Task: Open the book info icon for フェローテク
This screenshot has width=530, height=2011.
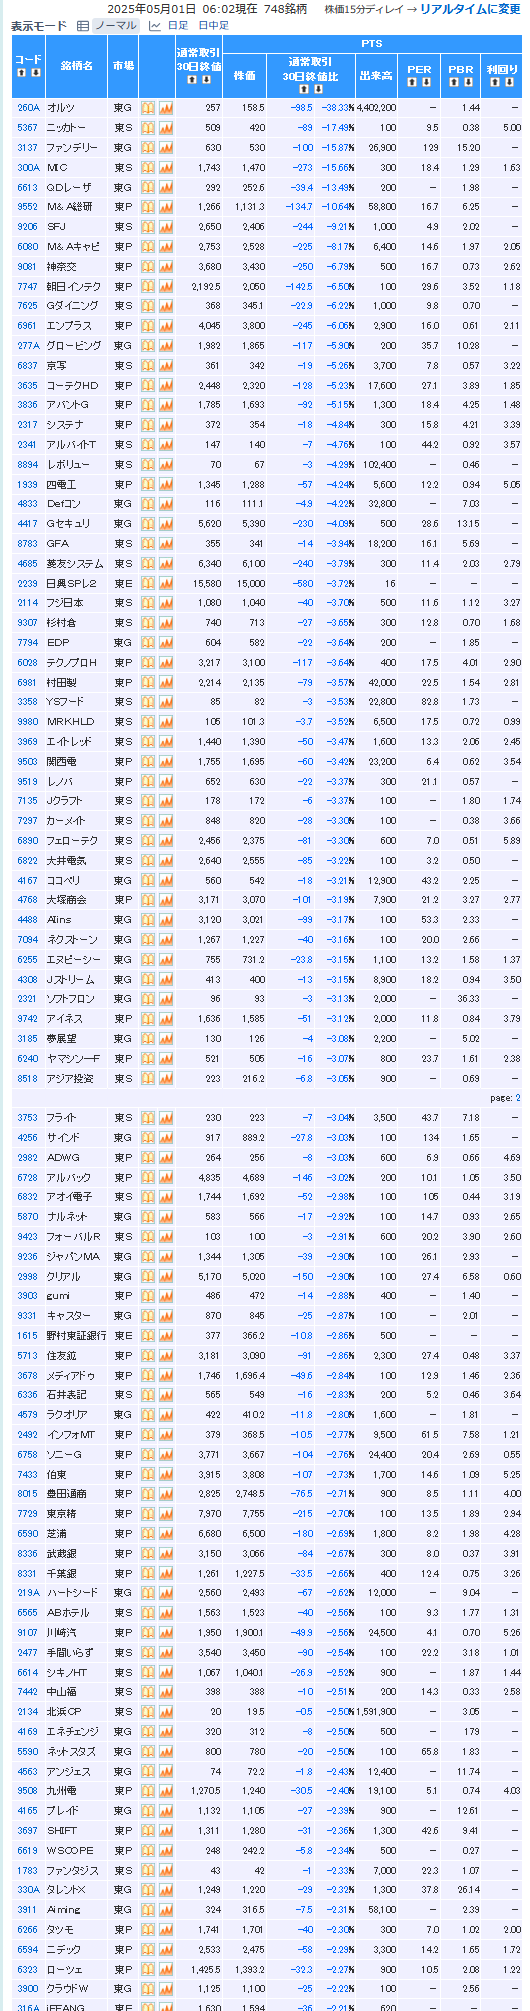Action: tap(148, 840)
